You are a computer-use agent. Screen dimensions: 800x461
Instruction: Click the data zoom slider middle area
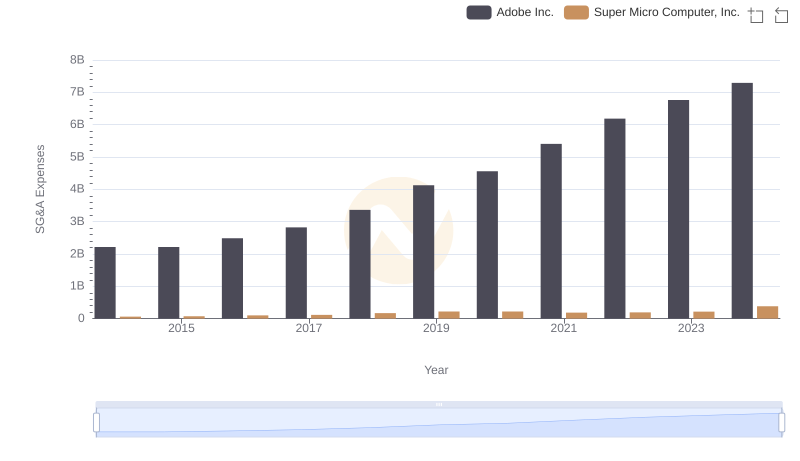(439, 423)
